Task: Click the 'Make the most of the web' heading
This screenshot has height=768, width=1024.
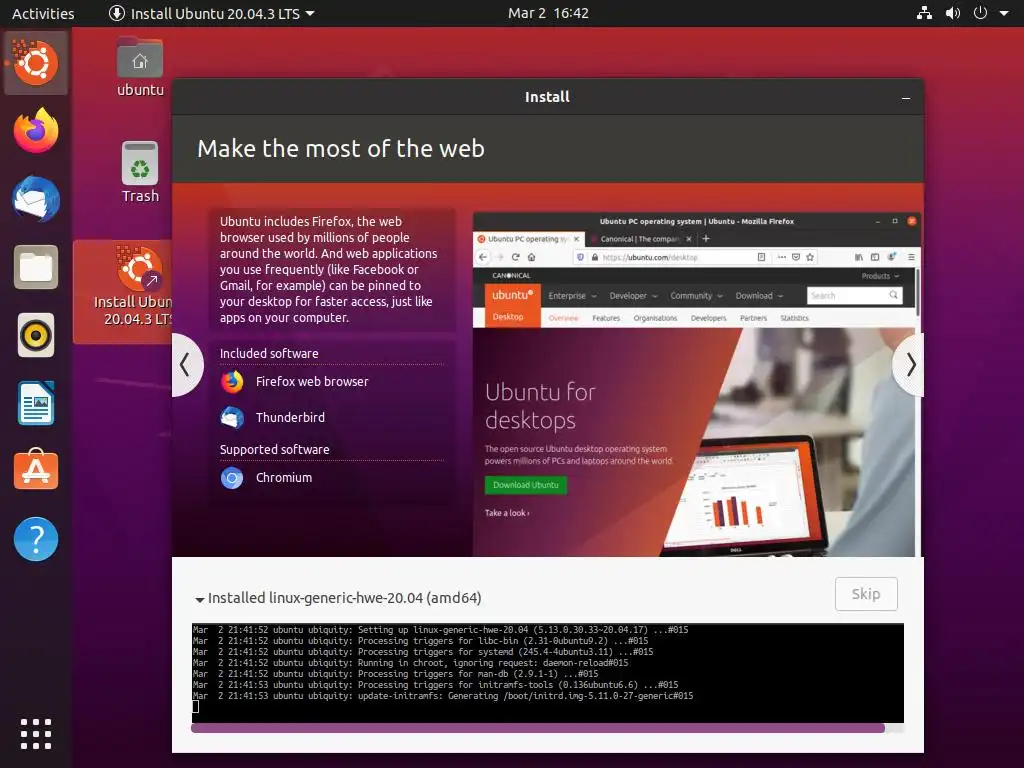Action: (341, 149)
